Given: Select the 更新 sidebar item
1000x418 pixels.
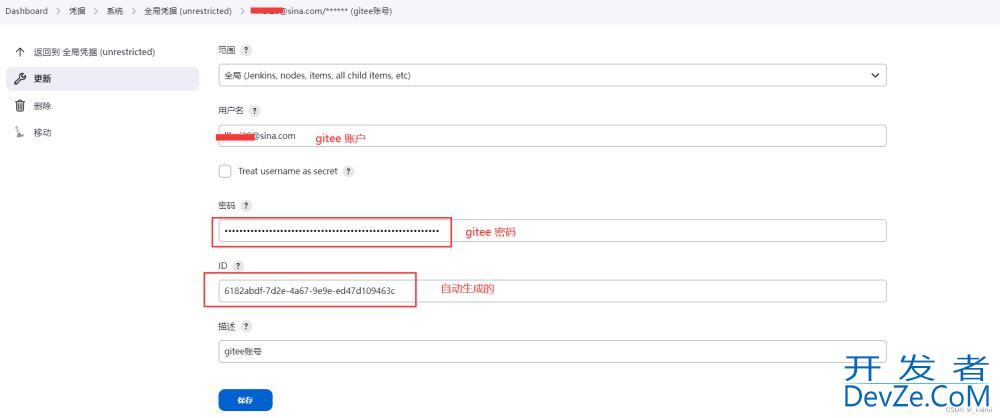Looking at the screenshot, I should tap(102, 79).
